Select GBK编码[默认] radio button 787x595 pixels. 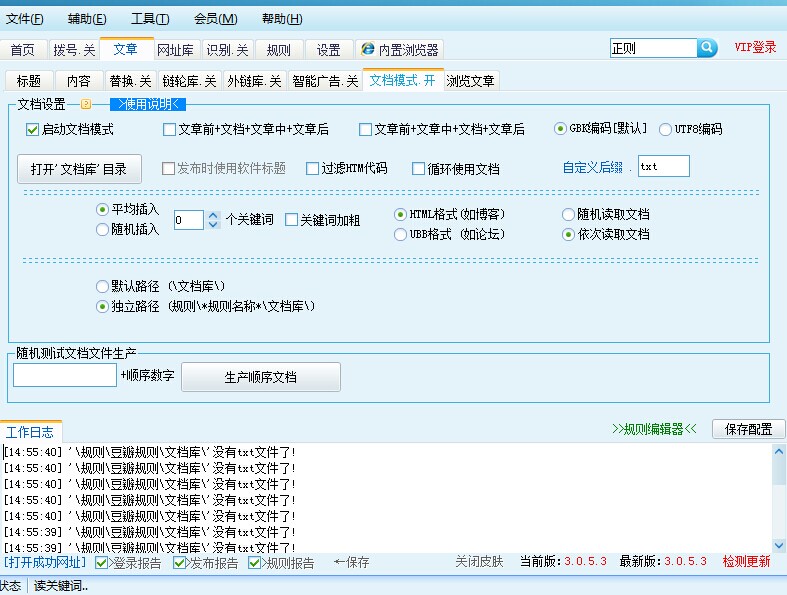560,129
